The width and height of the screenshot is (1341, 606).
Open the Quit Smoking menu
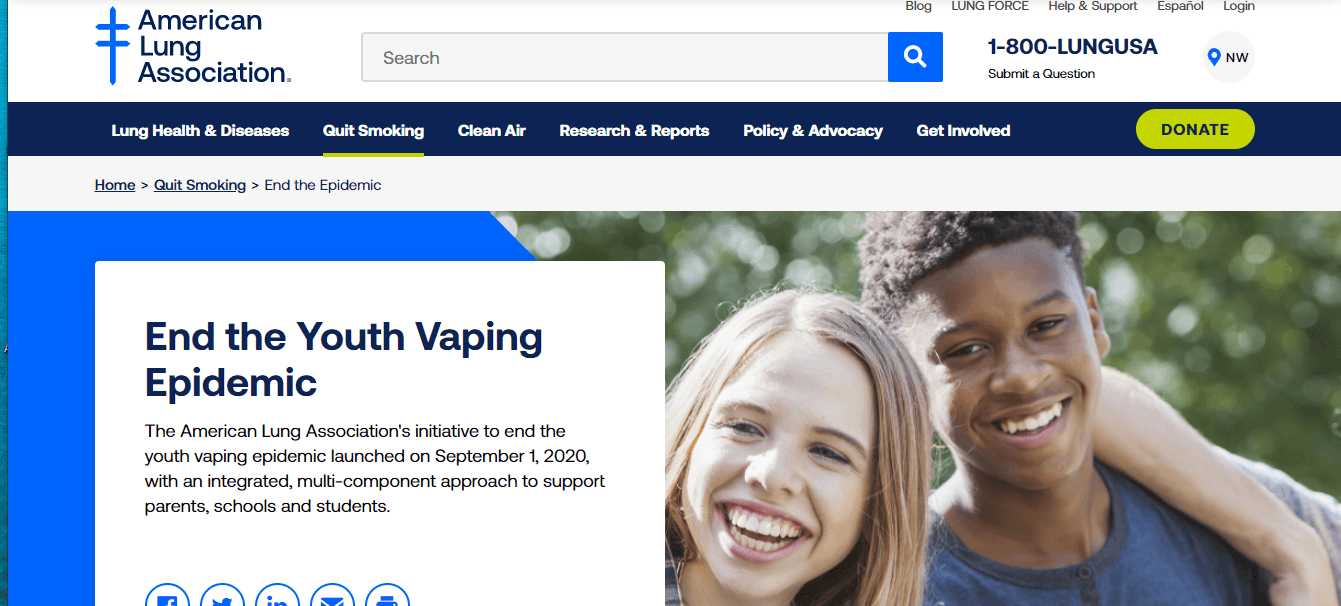tap(373, 130)
